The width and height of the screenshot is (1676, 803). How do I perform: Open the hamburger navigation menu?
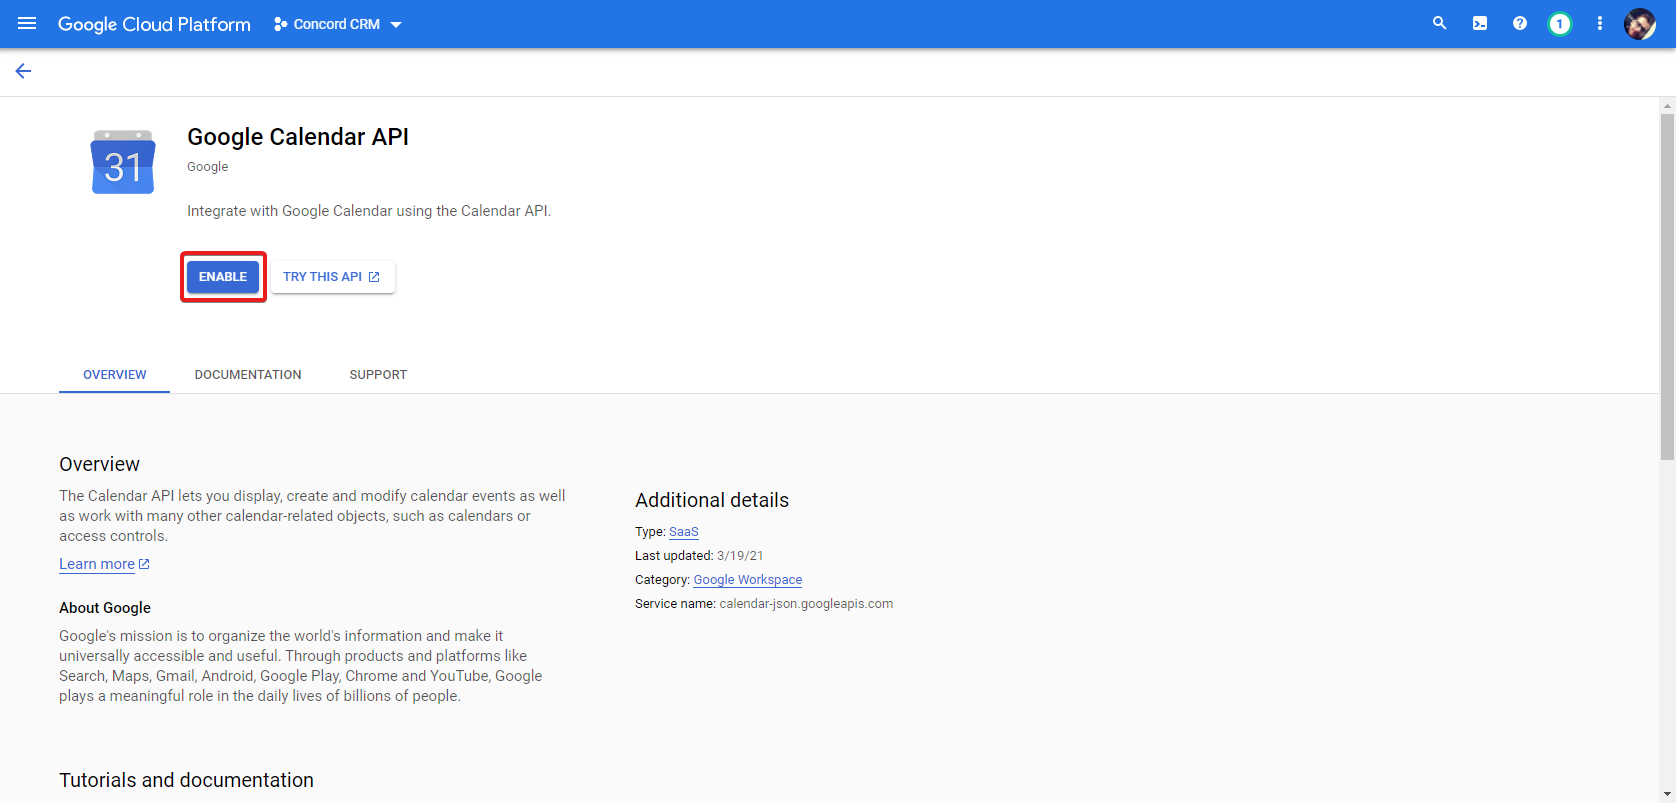click(27, 24)
